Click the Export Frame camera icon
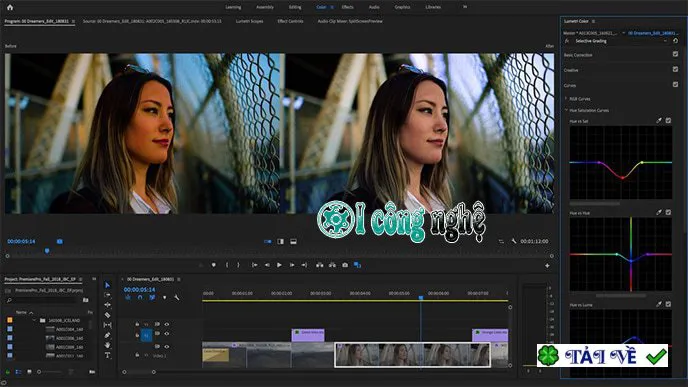The width and height of the screenshot is (688, 387). [345, 265]
